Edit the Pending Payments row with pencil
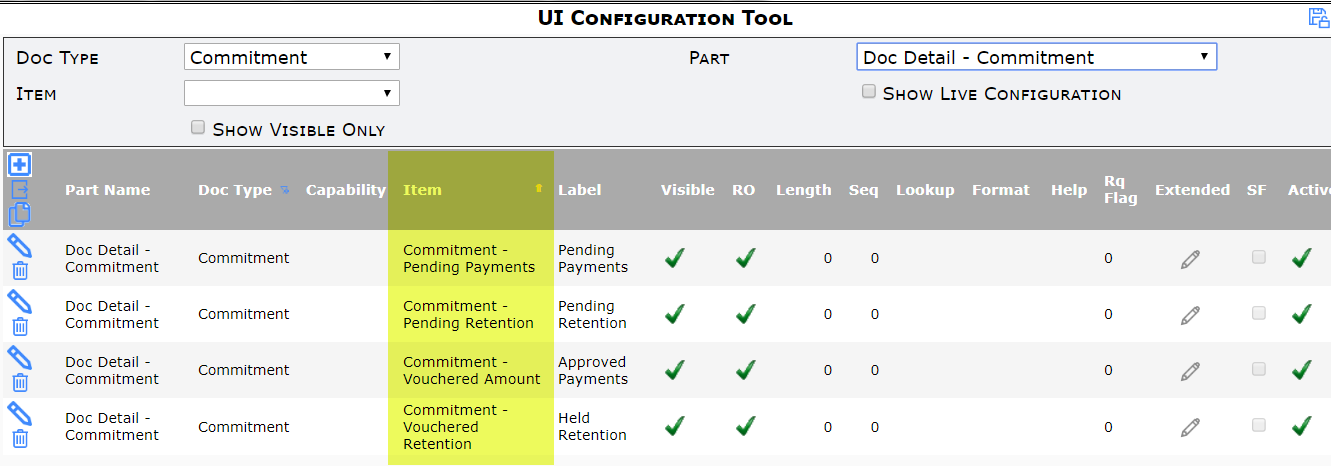This screenshot has height=466, width=1331. 19,245
